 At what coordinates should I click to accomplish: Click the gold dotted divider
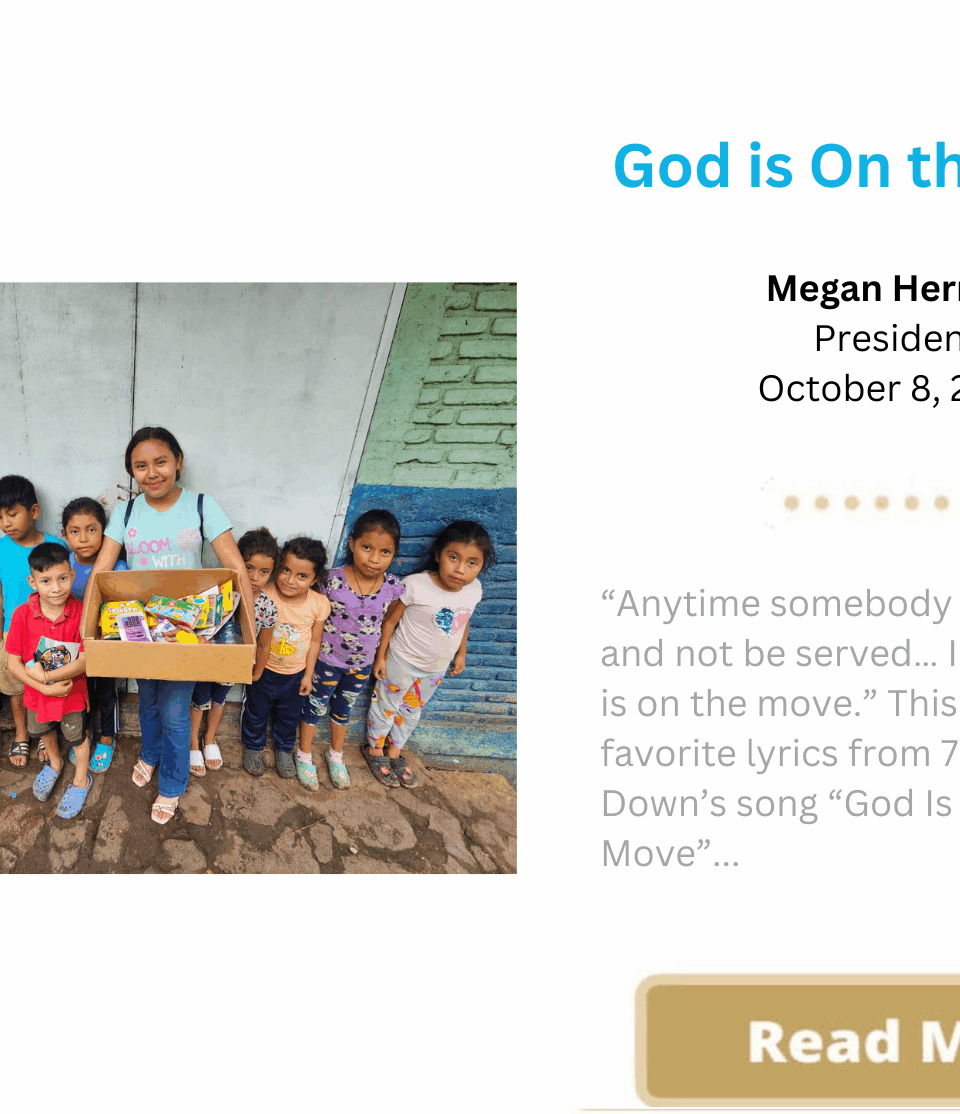click(x=864, y=502)
